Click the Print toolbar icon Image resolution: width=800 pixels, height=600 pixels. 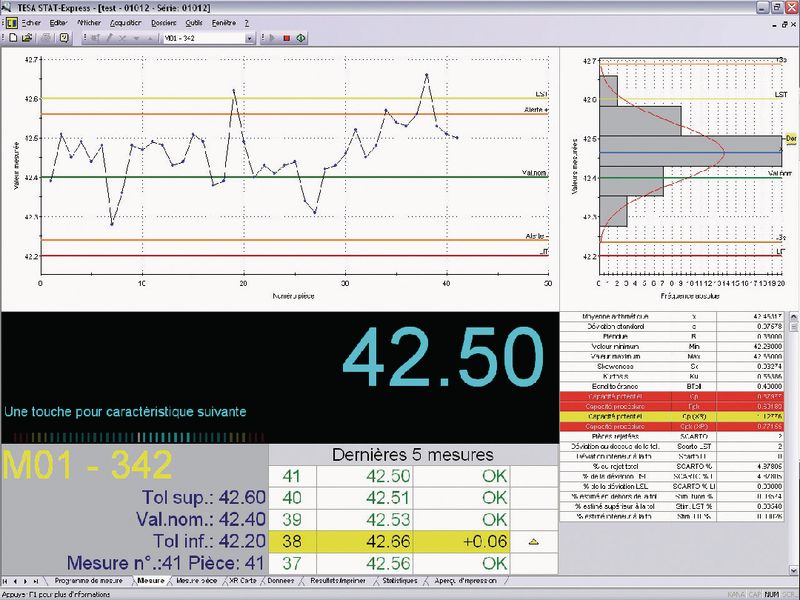pos(47,38)
